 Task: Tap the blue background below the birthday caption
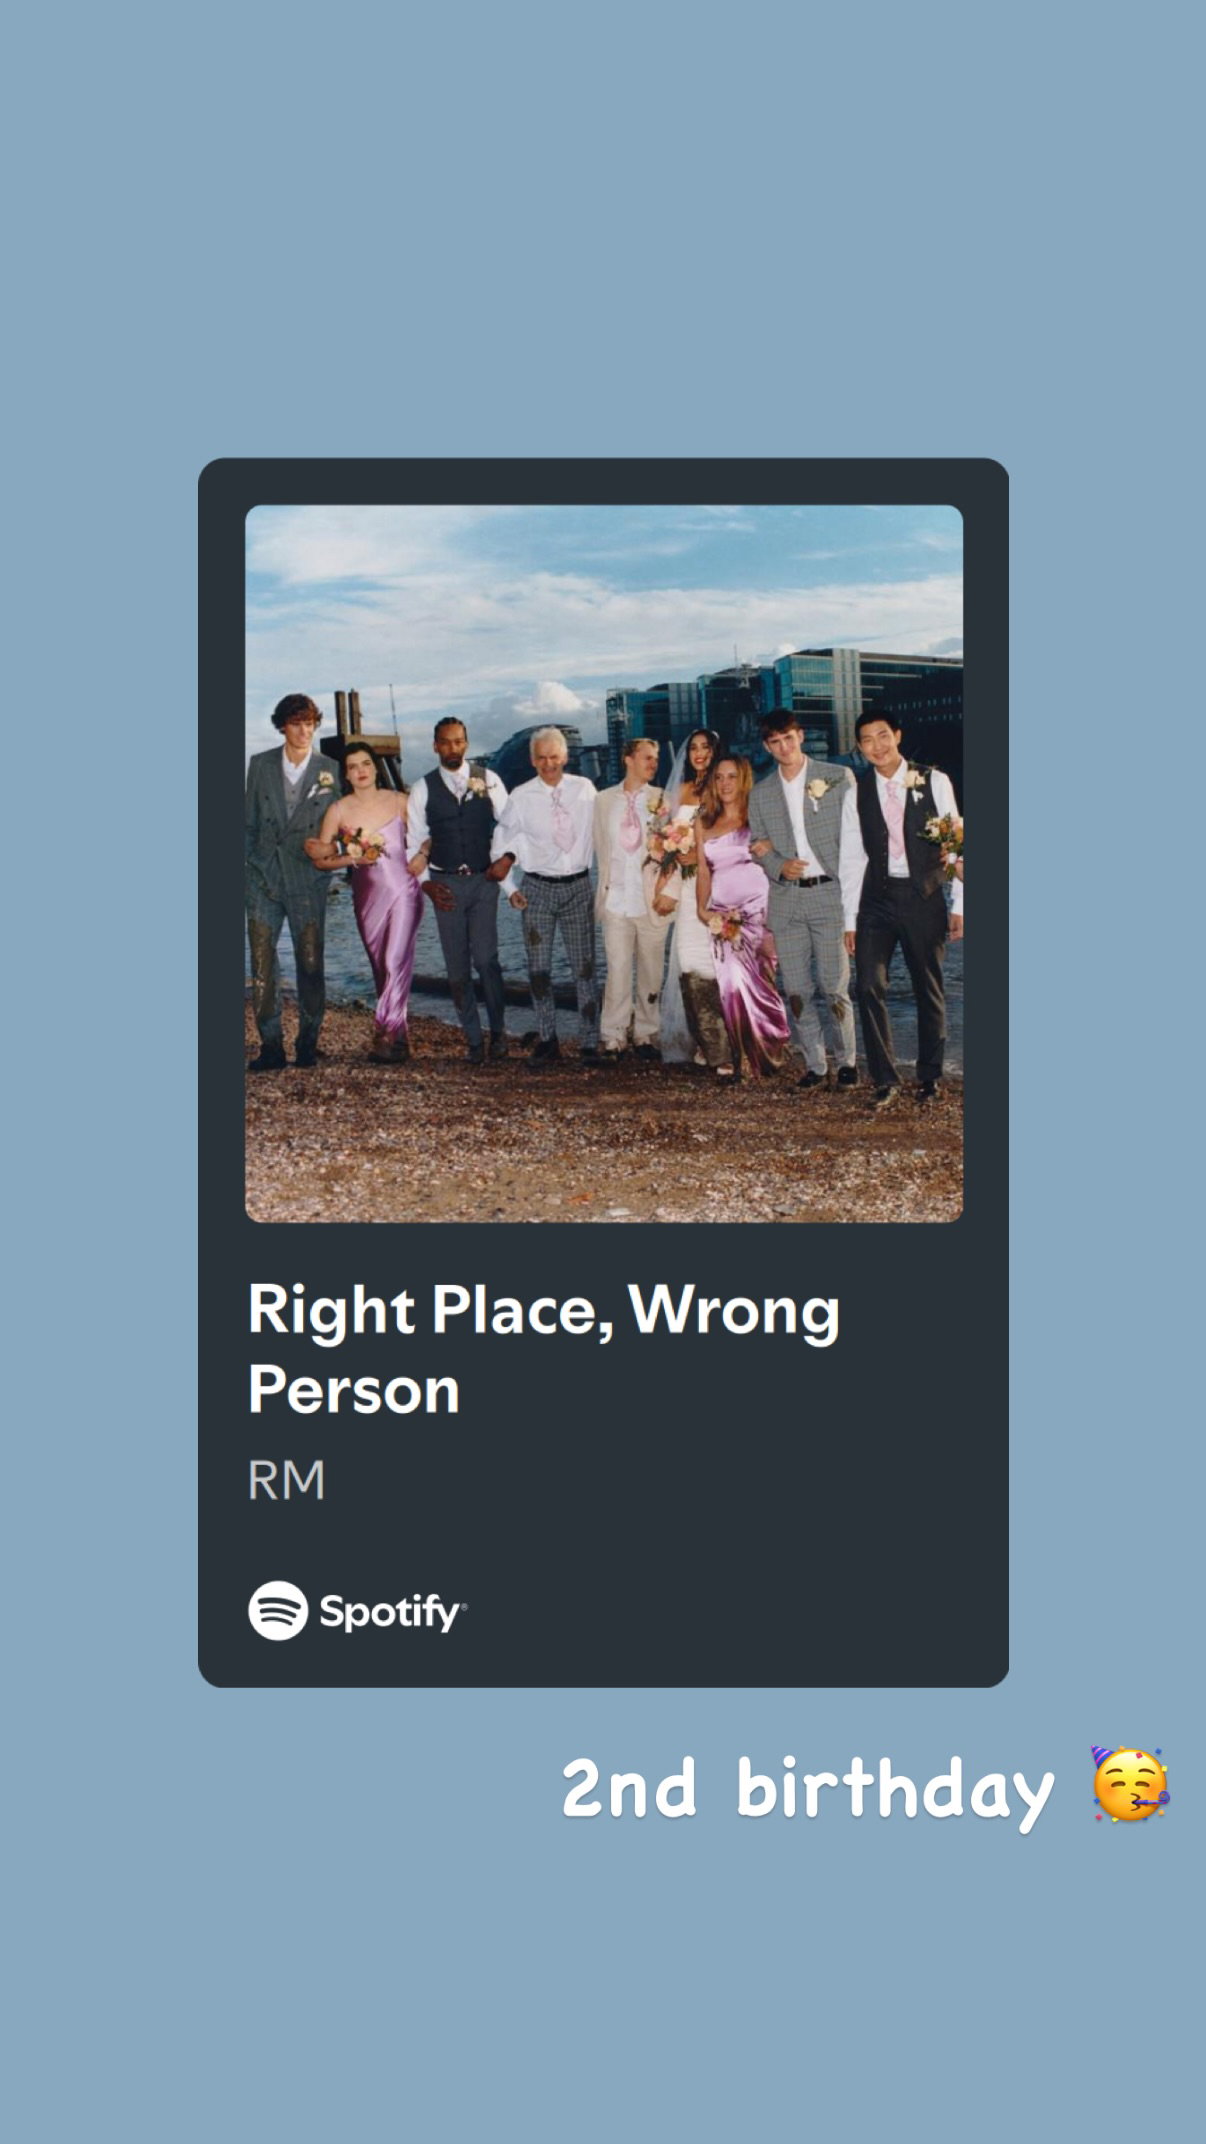click(x=603, y=1990)
